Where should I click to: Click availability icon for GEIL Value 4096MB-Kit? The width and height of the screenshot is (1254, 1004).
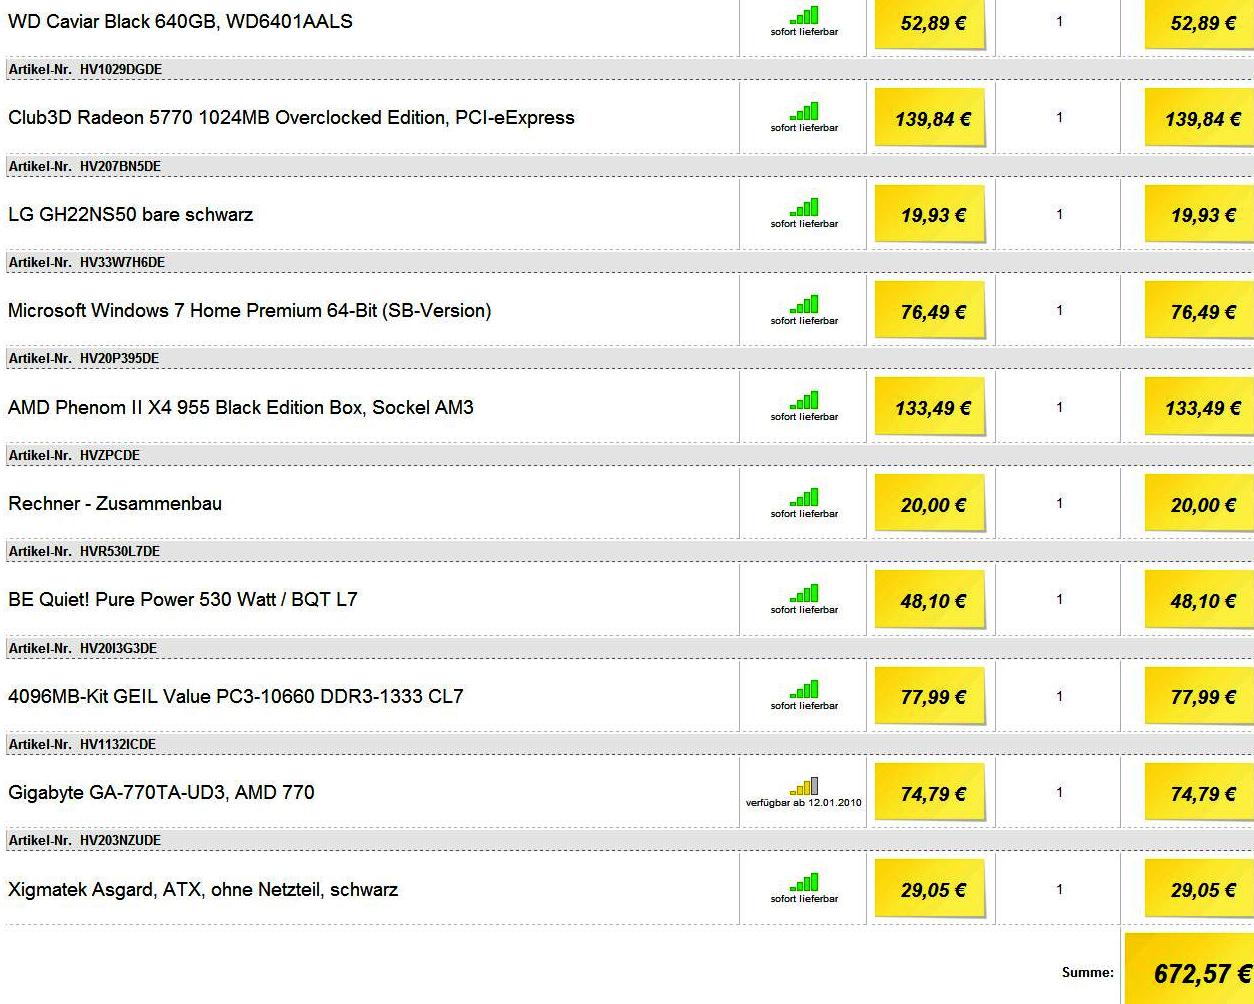click(x=804, y=689)
